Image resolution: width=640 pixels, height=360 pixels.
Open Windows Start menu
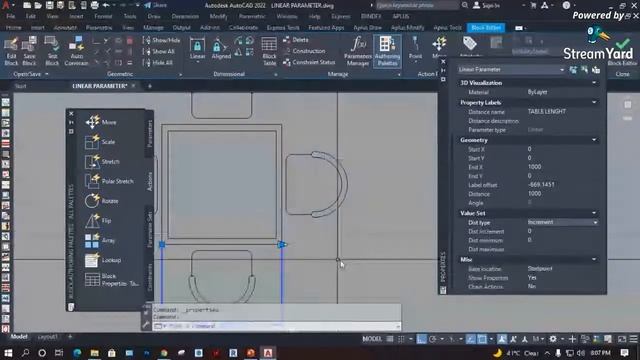8,353
